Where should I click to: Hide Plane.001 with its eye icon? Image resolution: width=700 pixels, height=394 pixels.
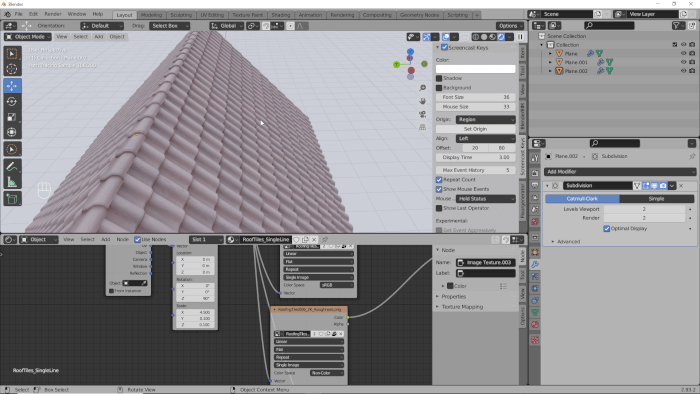(x=683, y=62)
